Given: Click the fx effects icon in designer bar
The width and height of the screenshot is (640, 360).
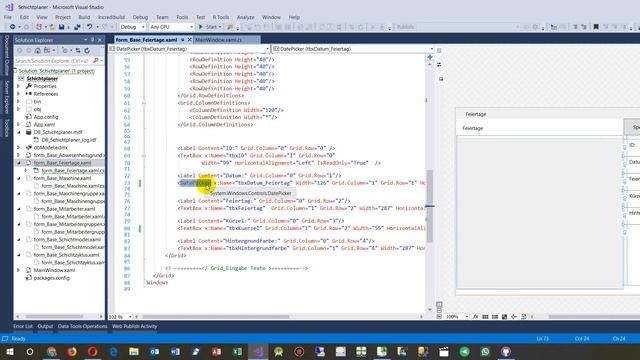Looking at the screenshot, I should click(476, 316).
